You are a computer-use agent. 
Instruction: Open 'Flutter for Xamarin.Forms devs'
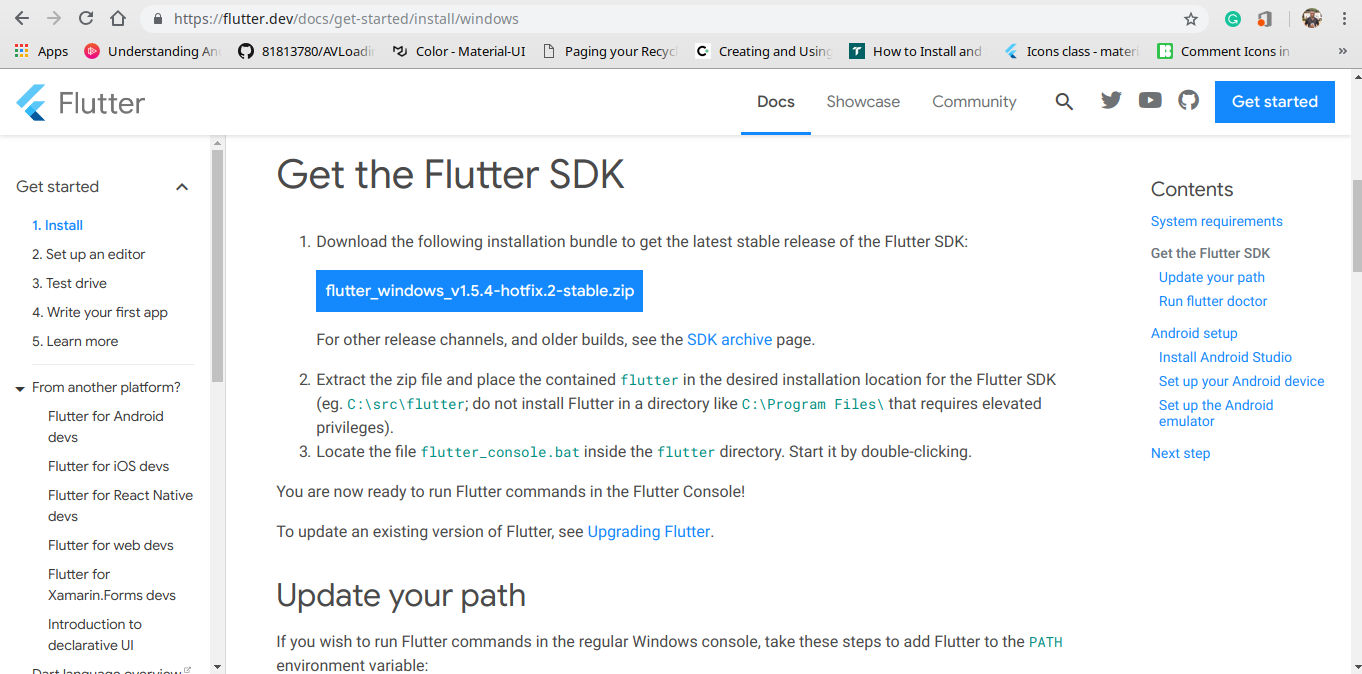click(x=112, y=584)
